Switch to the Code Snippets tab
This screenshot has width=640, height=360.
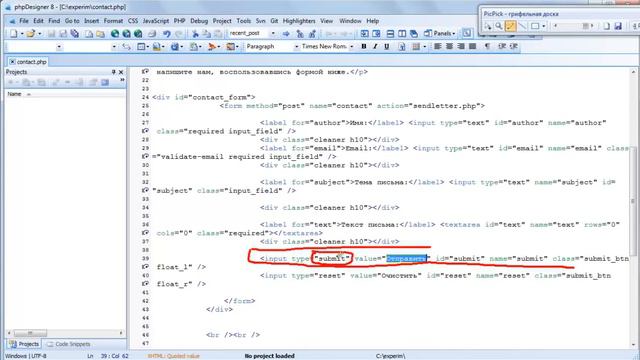tap(69, 344)
